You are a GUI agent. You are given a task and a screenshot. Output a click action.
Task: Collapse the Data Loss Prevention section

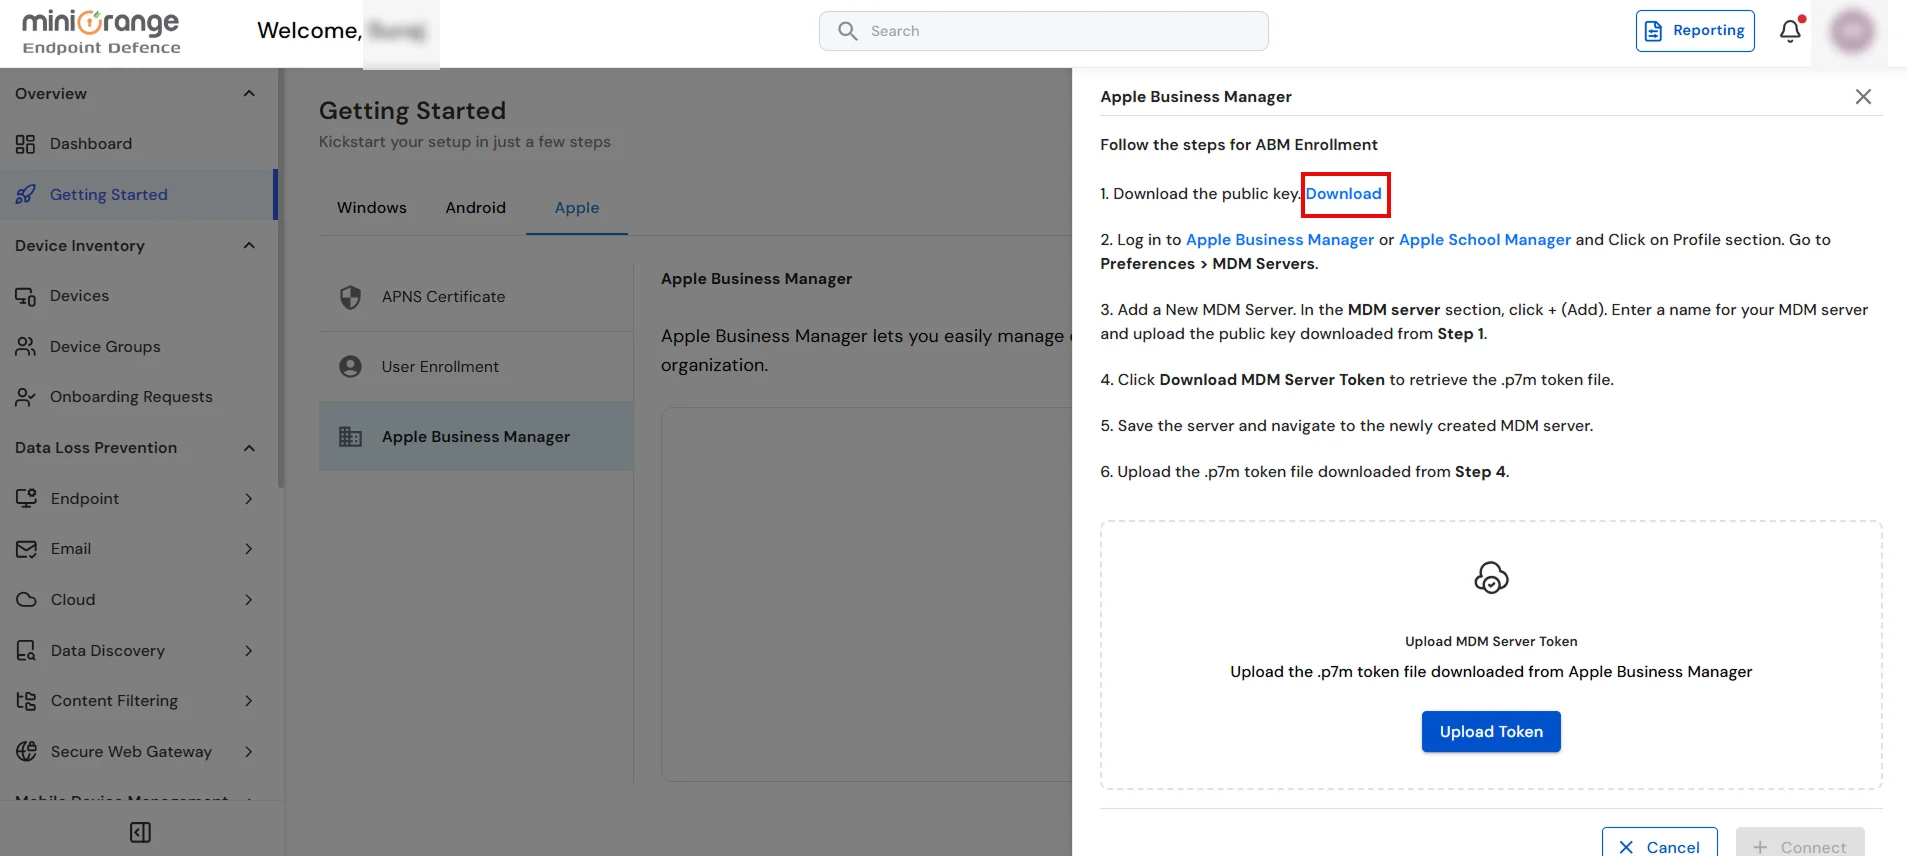[249, 448]
